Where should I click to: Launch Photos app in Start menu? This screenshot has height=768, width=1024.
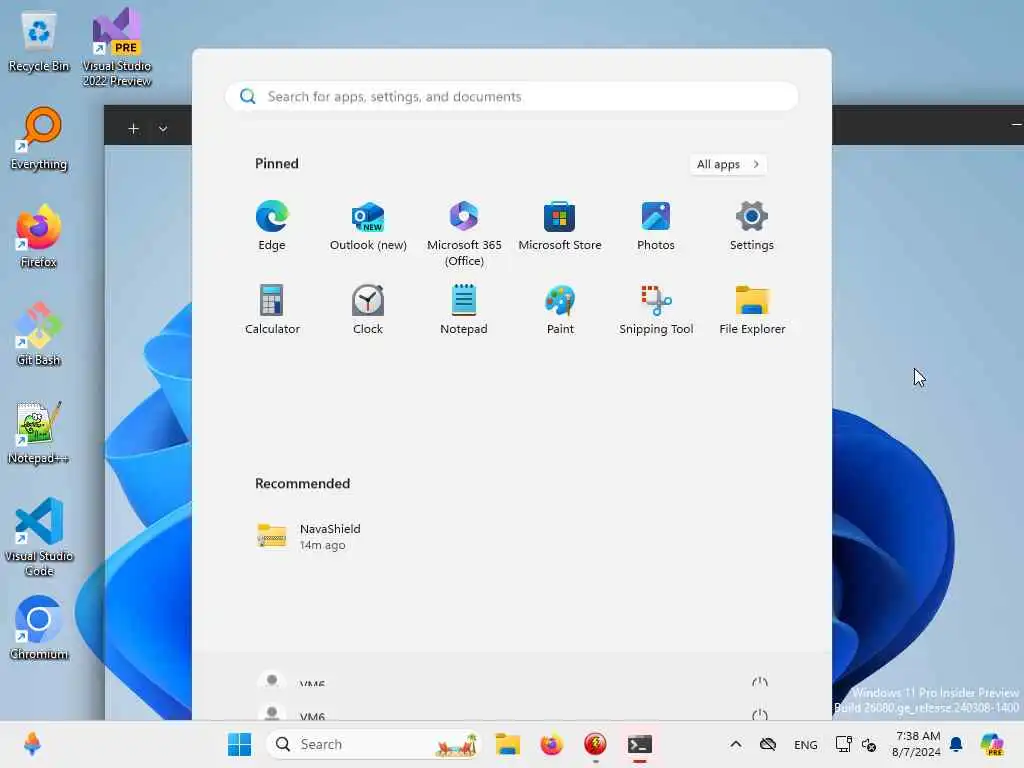tap(656, 225)
